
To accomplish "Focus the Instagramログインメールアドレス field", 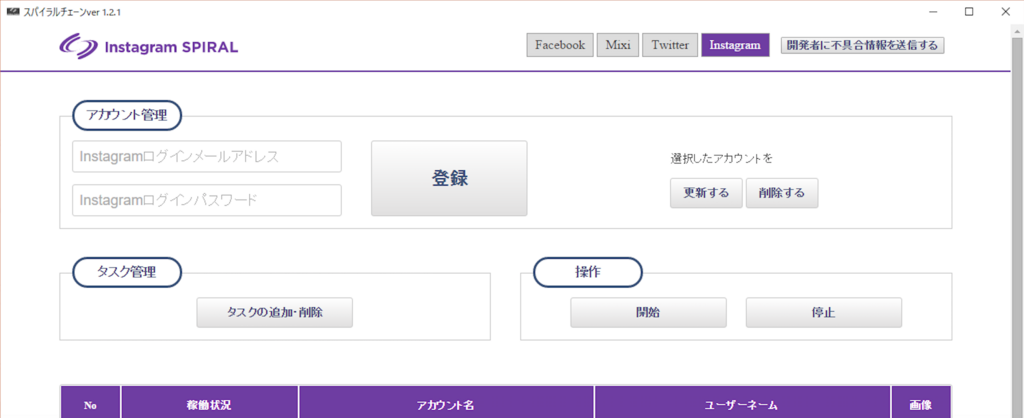I will (207, 157).
